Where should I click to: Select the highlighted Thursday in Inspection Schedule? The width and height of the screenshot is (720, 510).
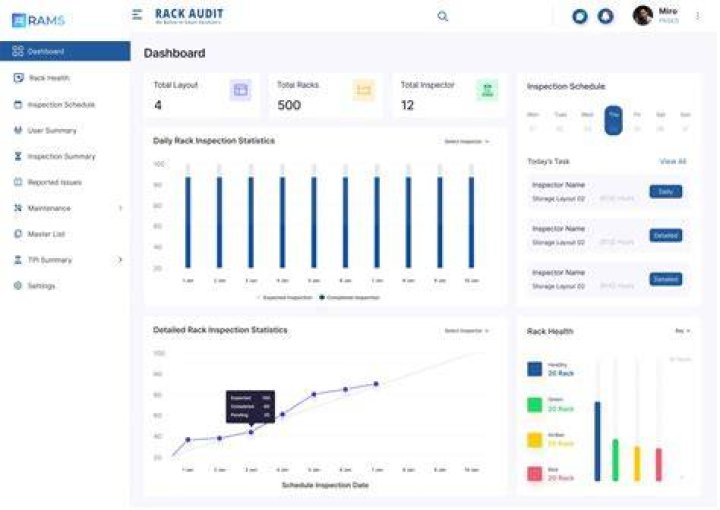click(613, 120)
